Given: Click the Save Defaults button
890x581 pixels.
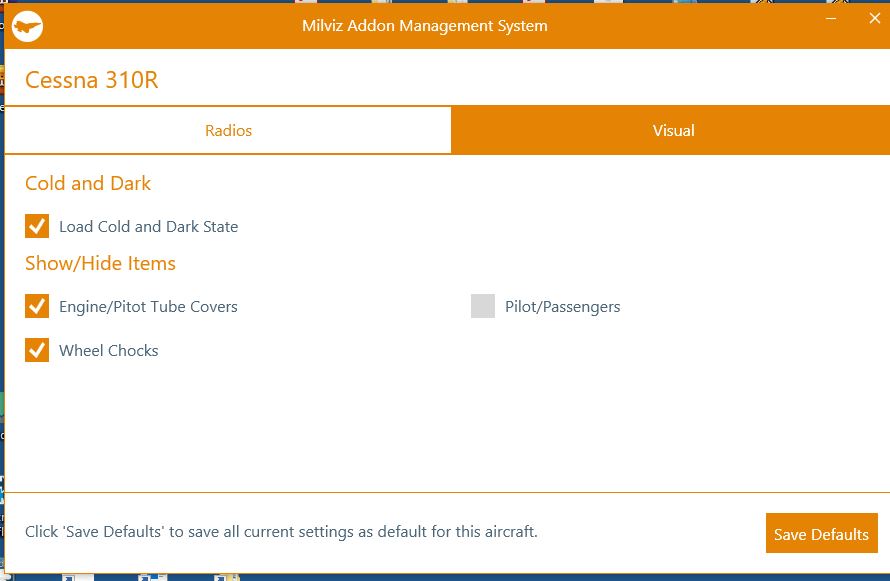Looking at the screenshot, I should tap(821, 533).
